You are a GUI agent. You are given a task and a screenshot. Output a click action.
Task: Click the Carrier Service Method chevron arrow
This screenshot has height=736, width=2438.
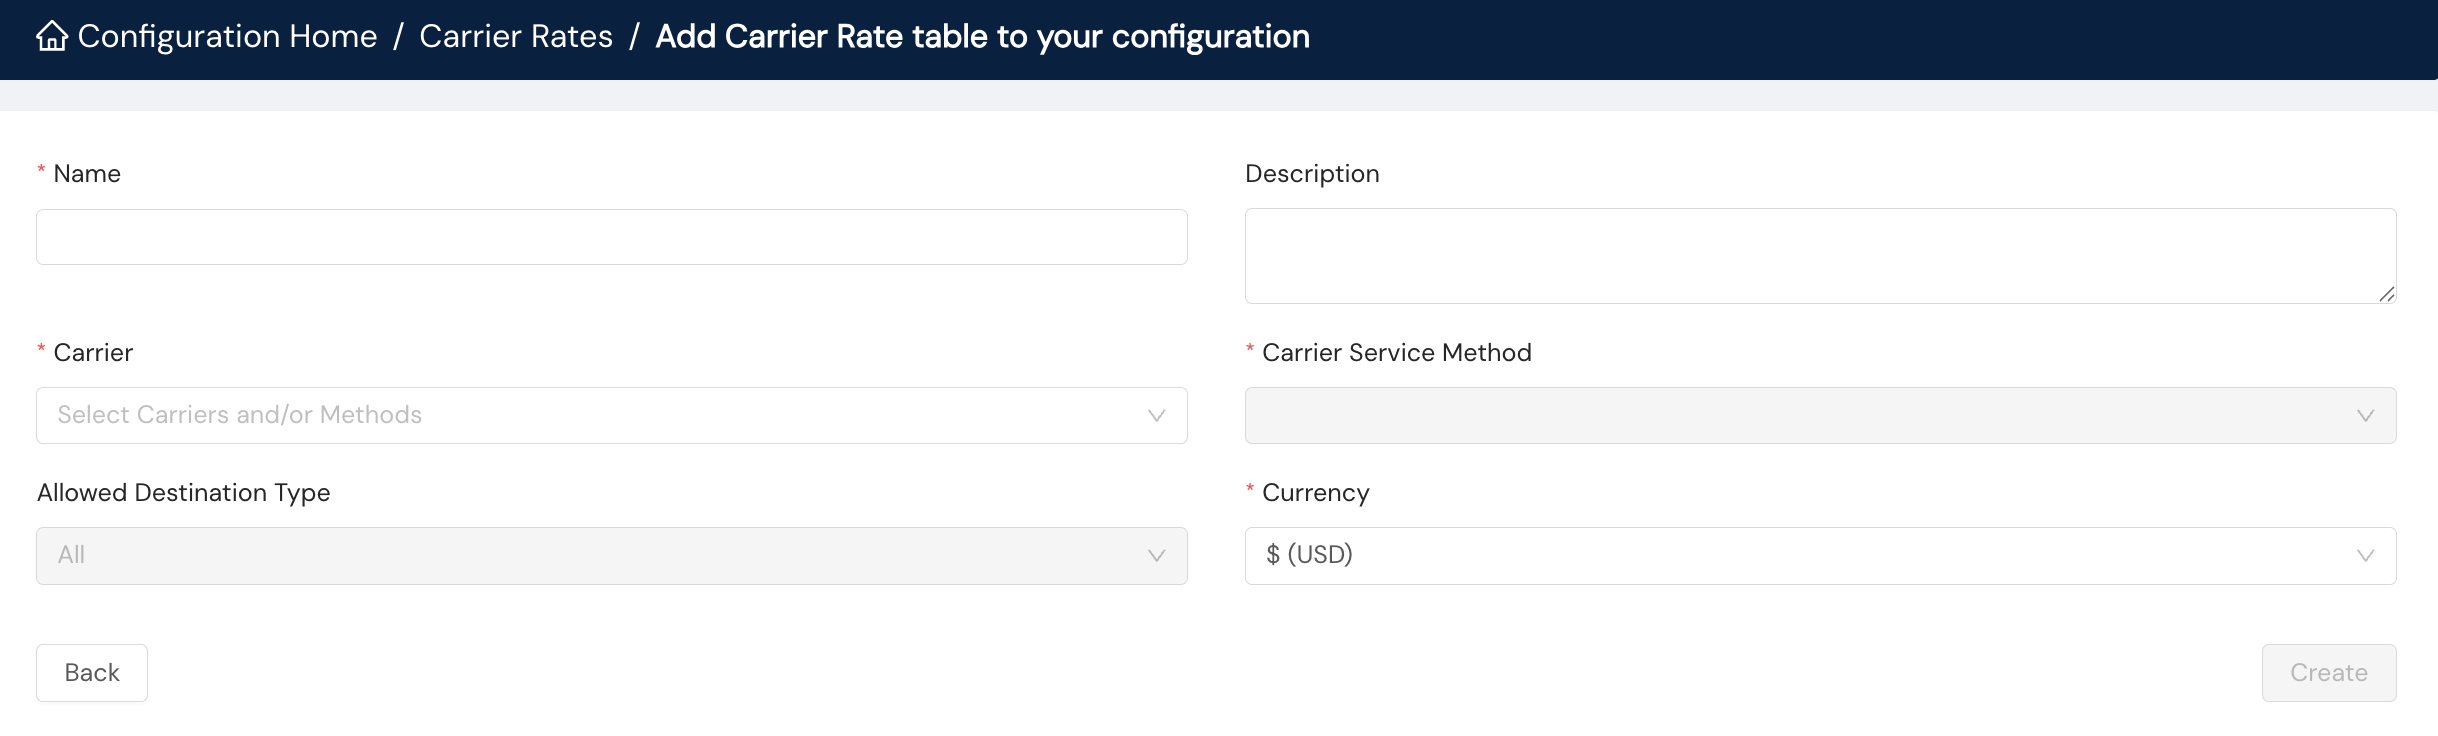point(2364,416)
